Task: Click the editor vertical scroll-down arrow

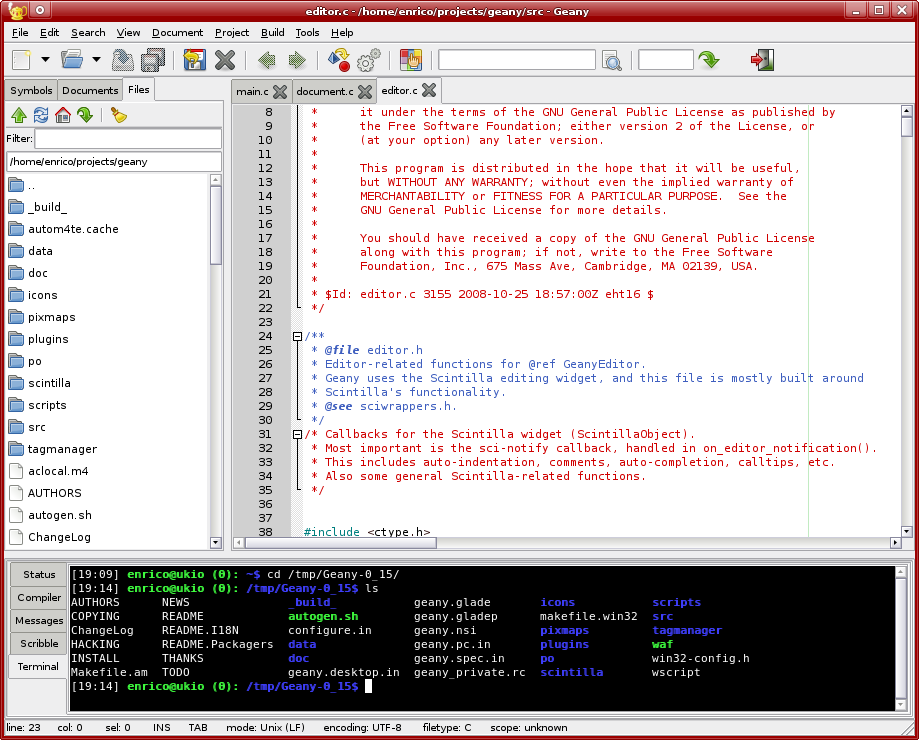Action: point(907,531)
